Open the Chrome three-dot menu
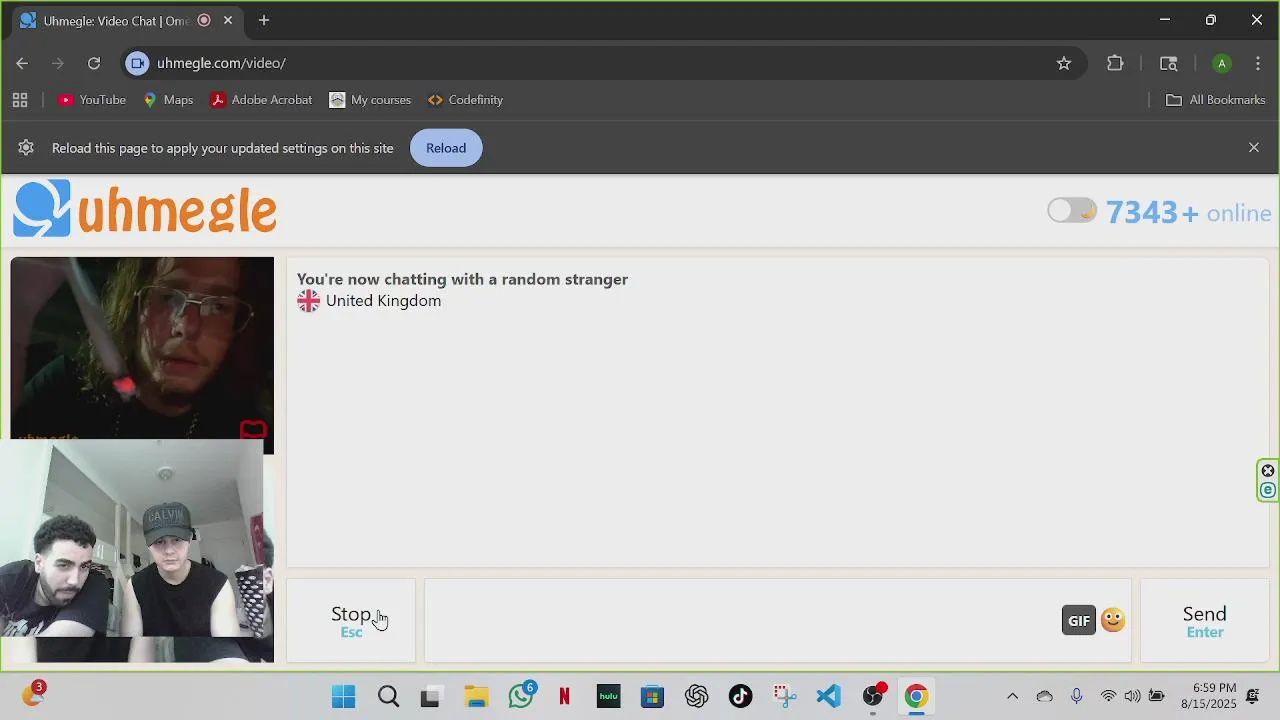This screenshot has width=1280, height=720. coord(1258,63)
